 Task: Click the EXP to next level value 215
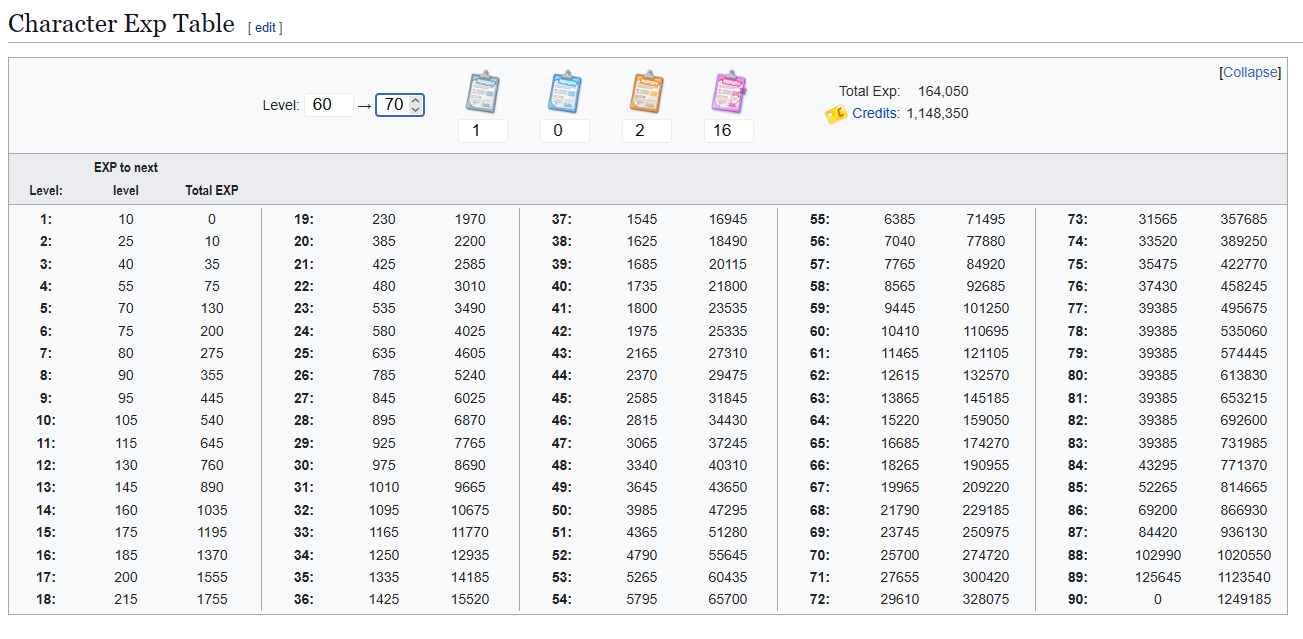point(125,600)
